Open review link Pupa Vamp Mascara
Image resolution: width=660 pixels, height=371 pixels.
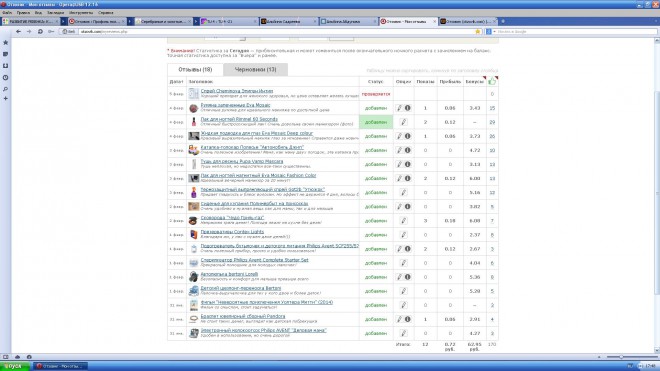point(242,161)
